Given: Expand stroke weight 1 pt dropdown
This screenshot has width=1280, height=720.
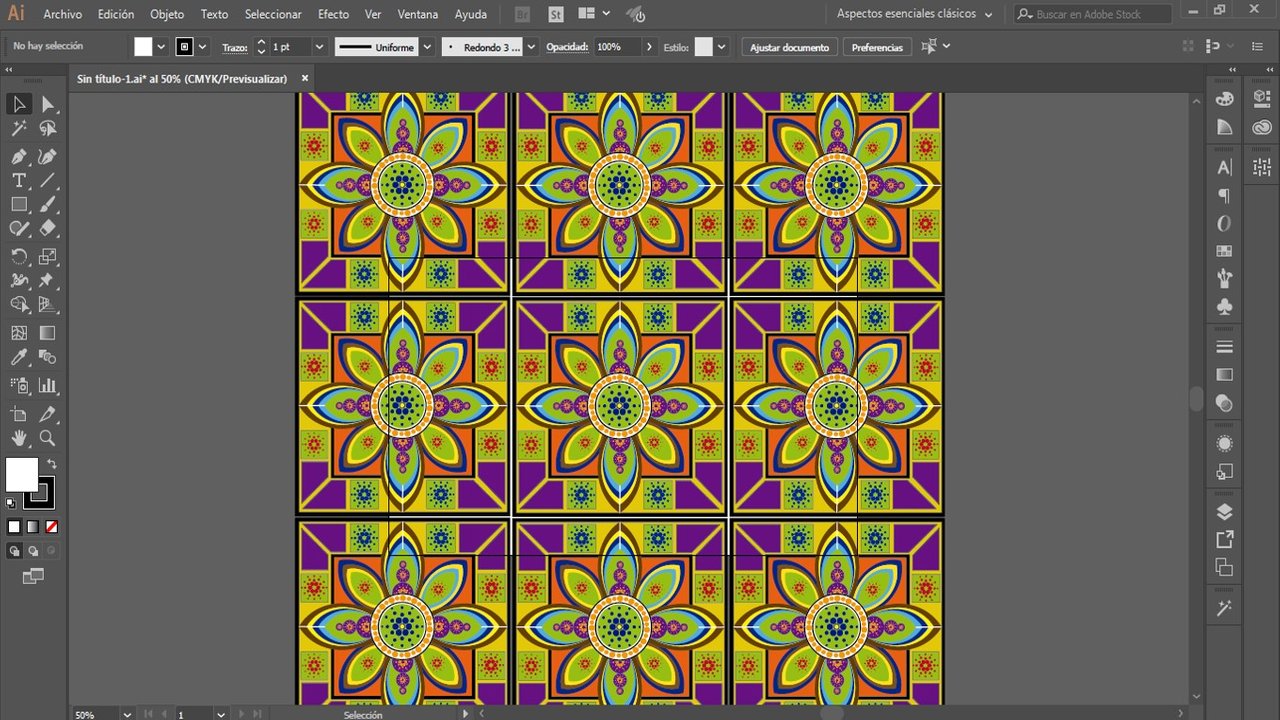Looking at the screenshot, I should (x=319, y=47).
